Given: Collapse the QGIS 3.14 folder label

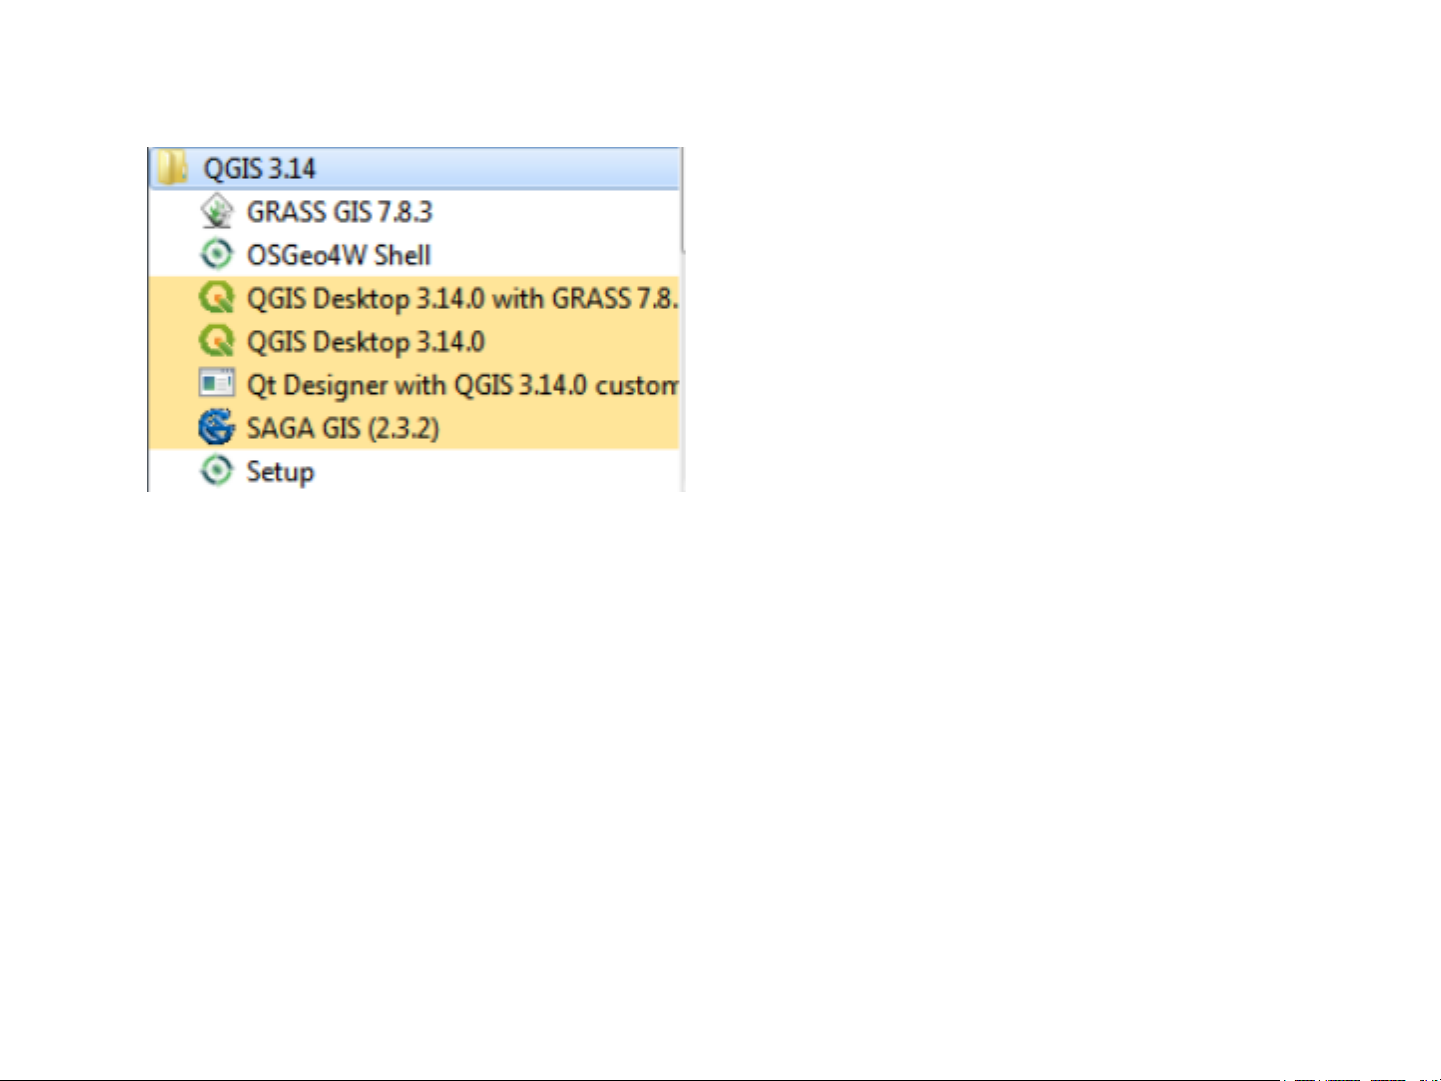Looking at the screenshot, I should pos(260,168).
